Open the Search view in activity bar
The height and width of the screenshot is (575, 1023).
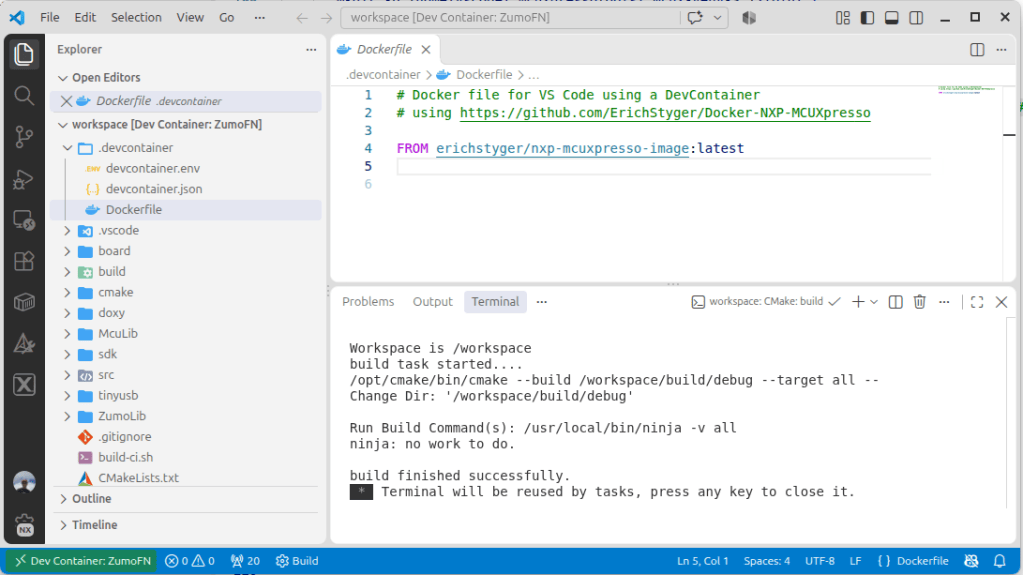pos(24,96)
